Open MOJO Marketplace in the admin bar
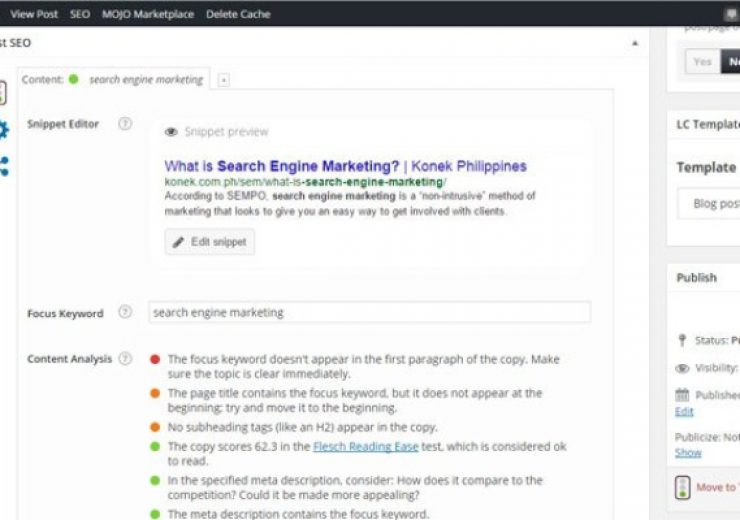The height and width of the screenshot is (520, 740). click(148, 14)
